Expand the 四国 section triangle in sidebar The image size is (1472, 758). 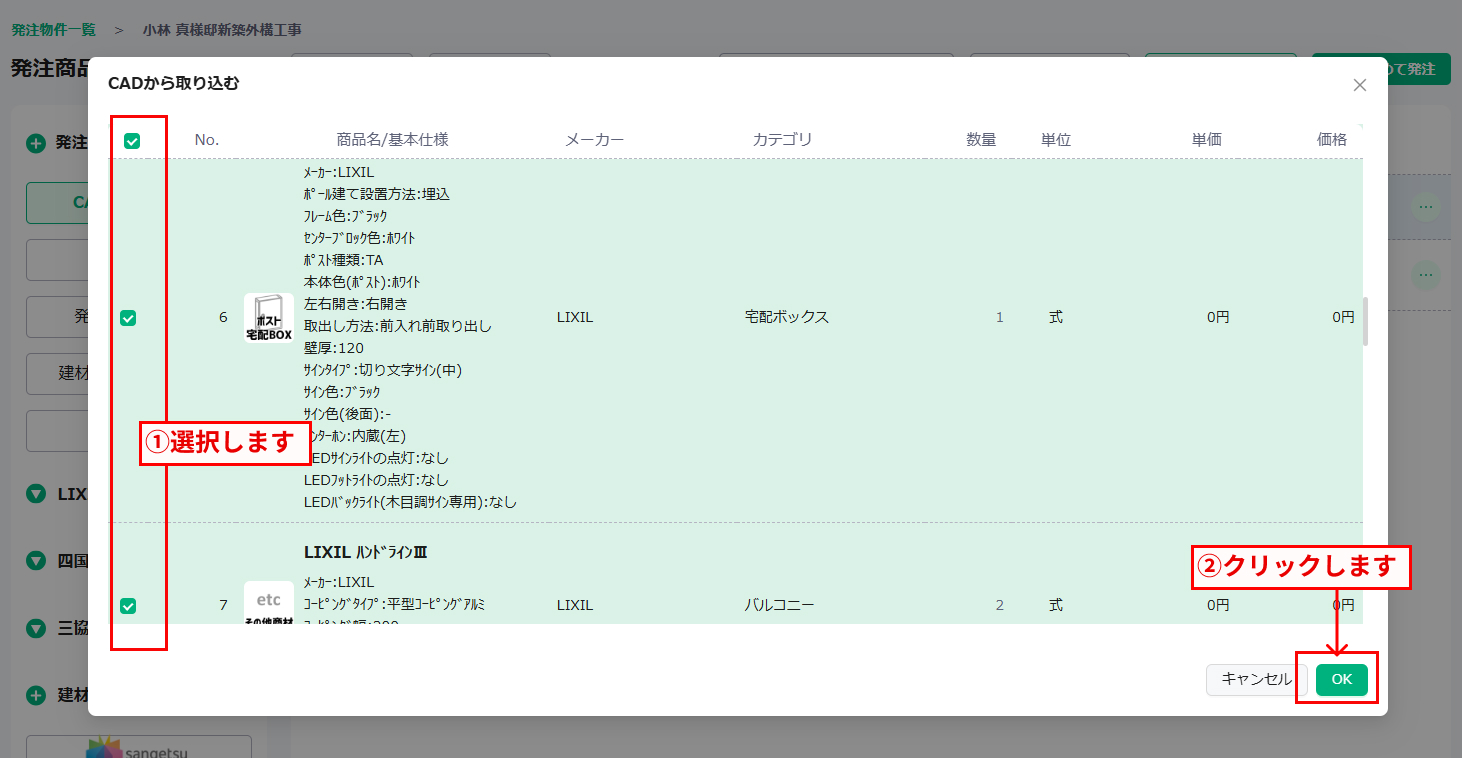pyautogui.click(x=36, y=561)
